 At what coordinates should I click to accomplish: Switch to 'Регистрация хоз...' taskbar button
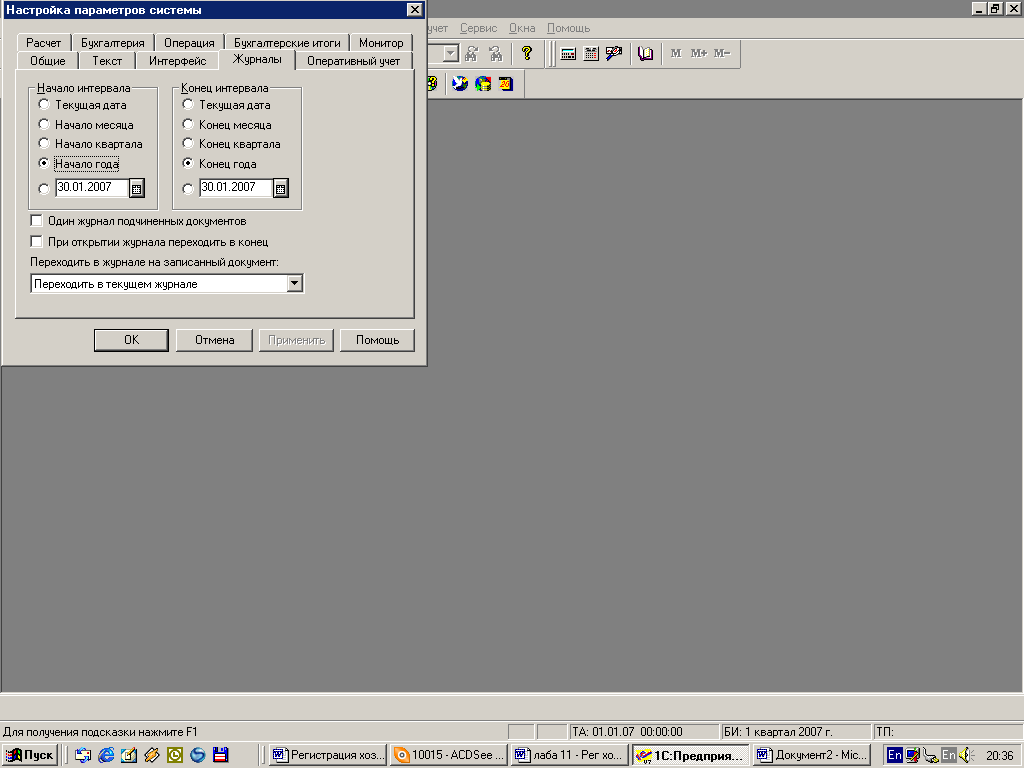pos(328,755)
